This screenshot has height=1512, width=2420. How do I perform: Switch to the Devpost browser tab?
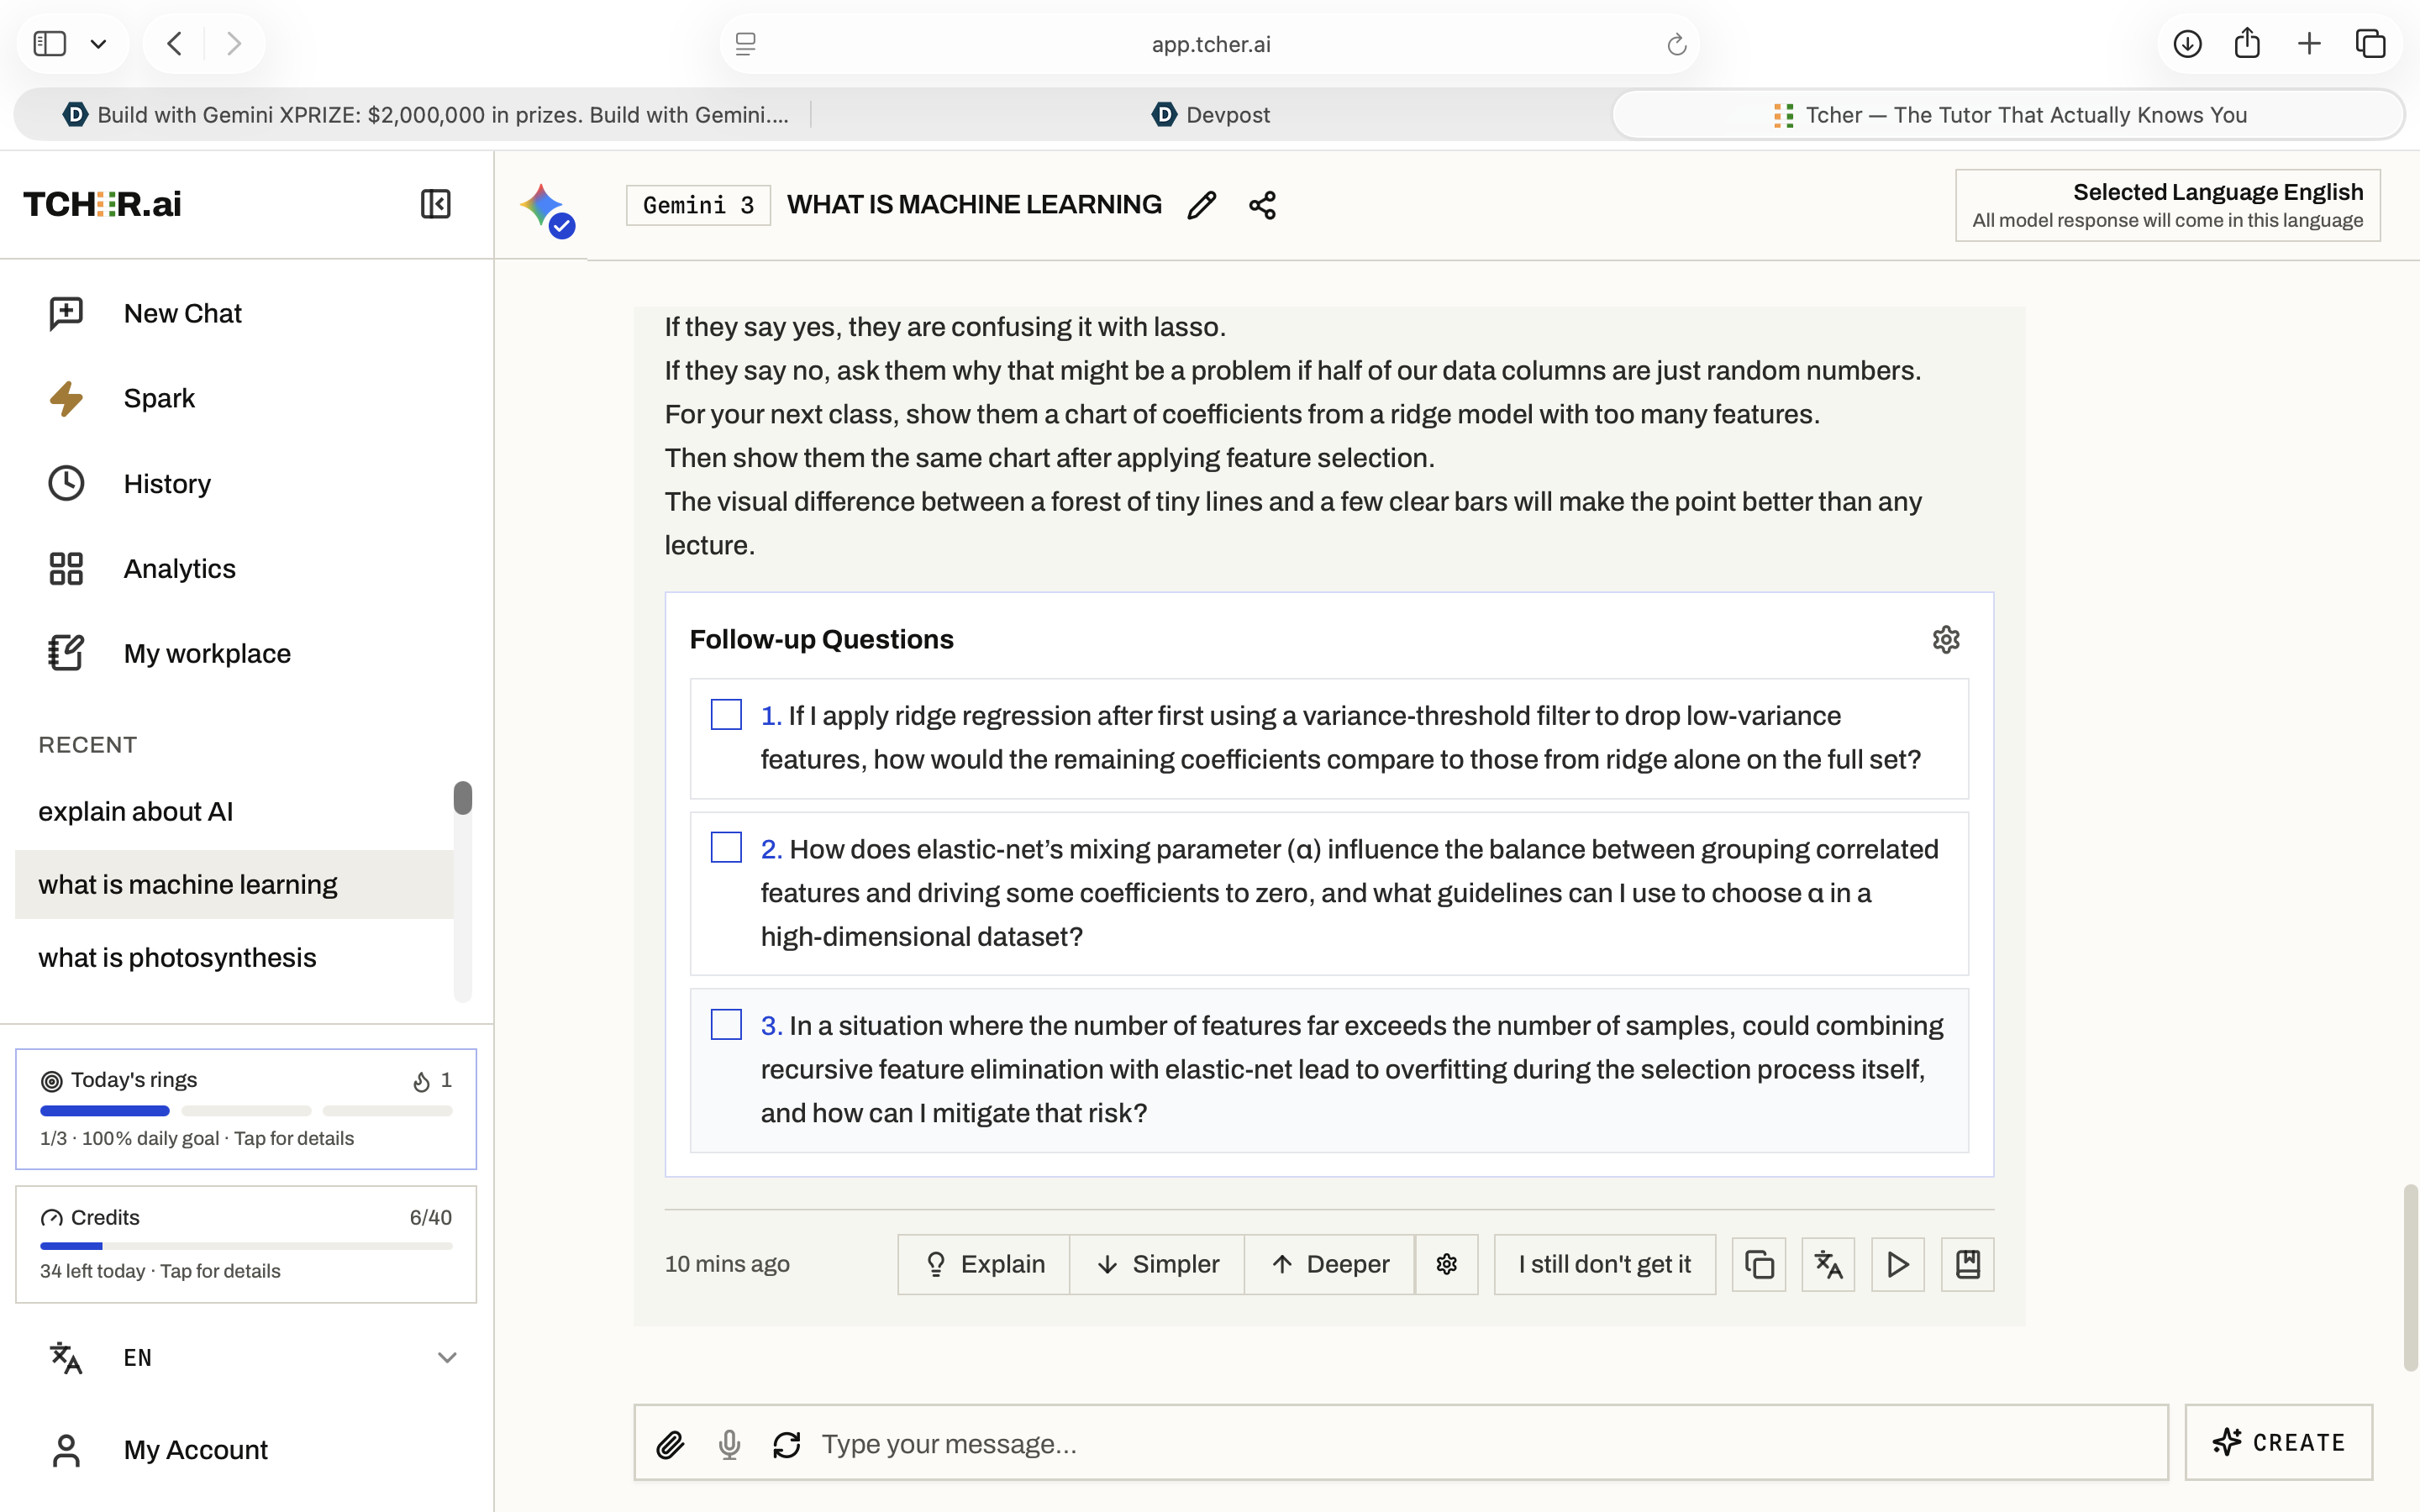coord(1210,115)
